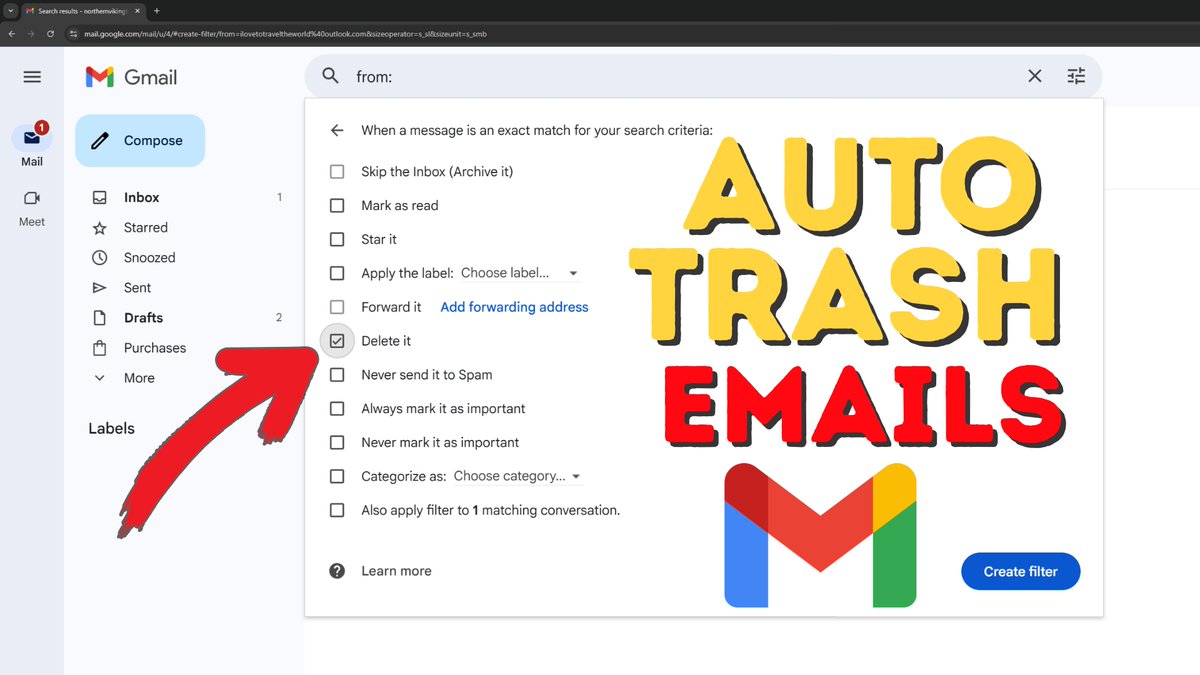Viewport: 1200px width, 675px height.
Task: Check the Forward it box
Action: [337, 307]
